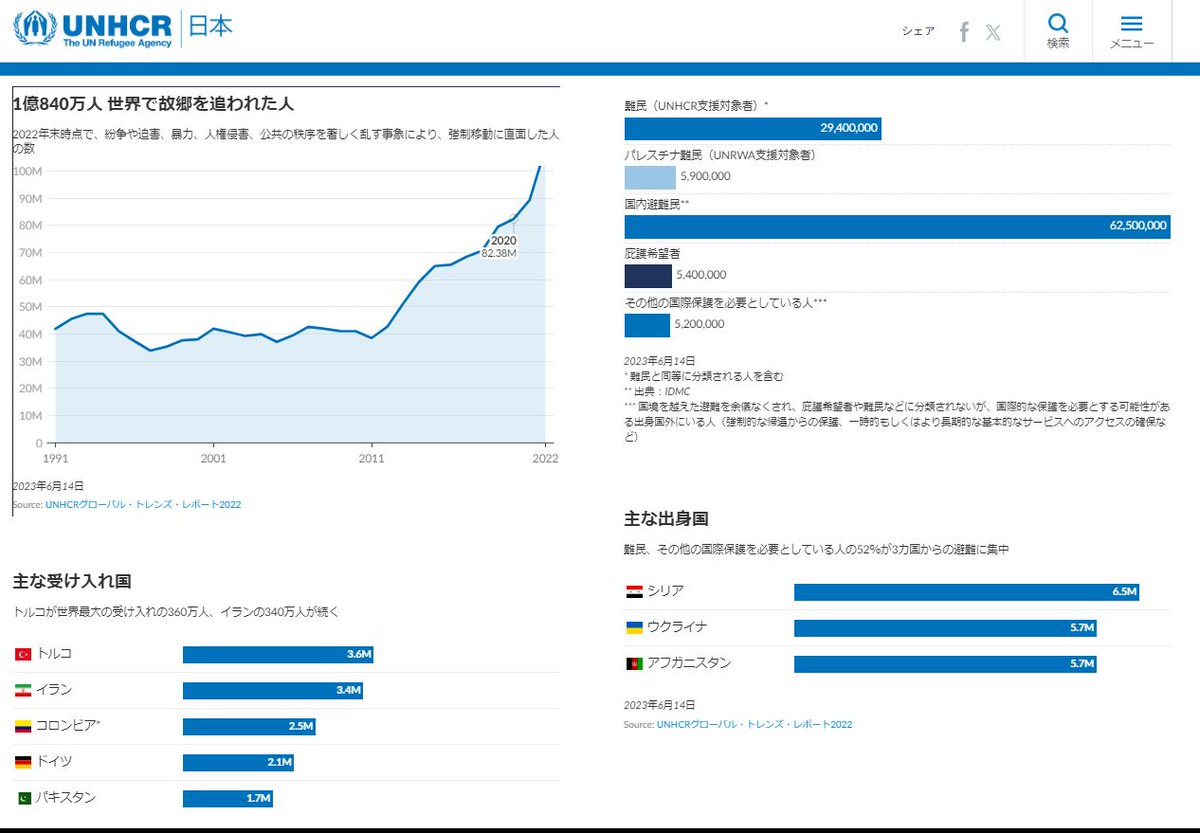Viewport: 1200px width, 833px height.
Task: Click the light blue 5,900,000 Palestine refugee bar
Action: click(650, 177)
